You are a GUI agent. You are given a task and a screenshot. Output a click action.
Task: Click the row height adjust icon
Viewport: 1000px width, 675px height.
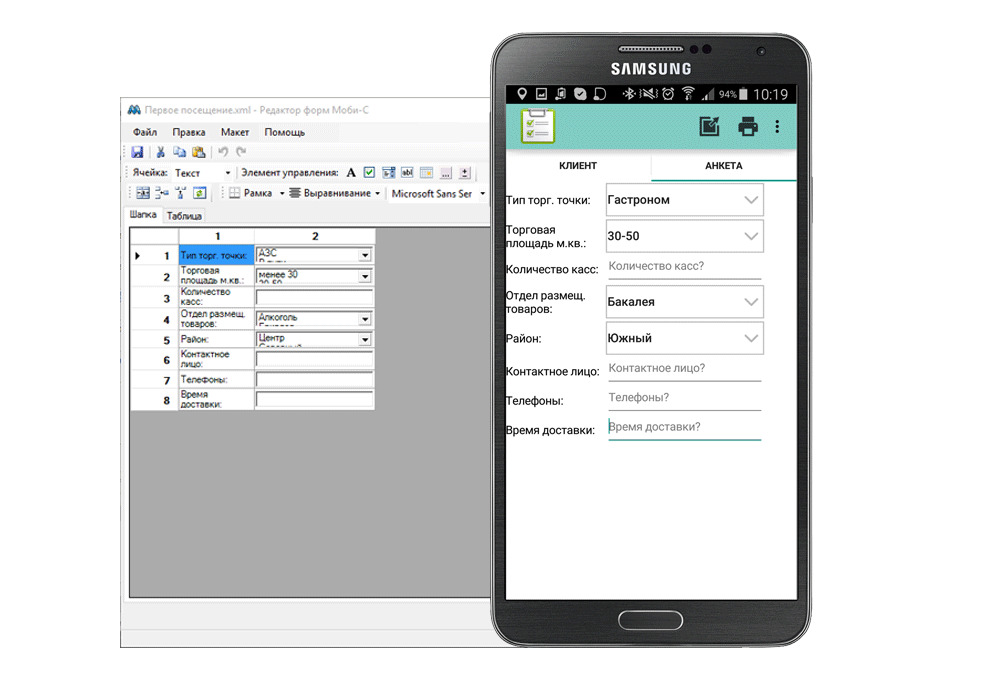pos(162,193)
